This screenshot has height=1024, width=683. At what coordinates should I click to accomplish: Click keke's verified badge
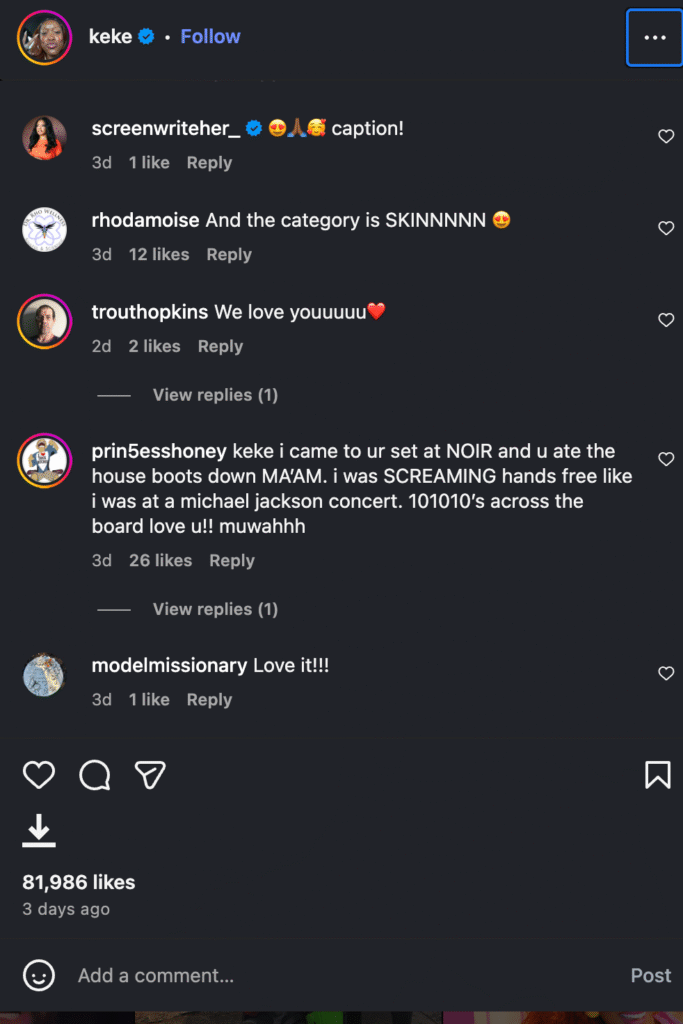(x=148, y=36)
